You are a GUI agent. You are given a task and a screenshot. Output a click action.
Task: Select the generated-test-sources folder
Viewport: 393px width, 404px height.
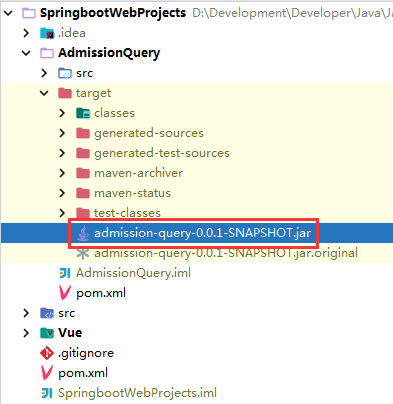point(162,153)
